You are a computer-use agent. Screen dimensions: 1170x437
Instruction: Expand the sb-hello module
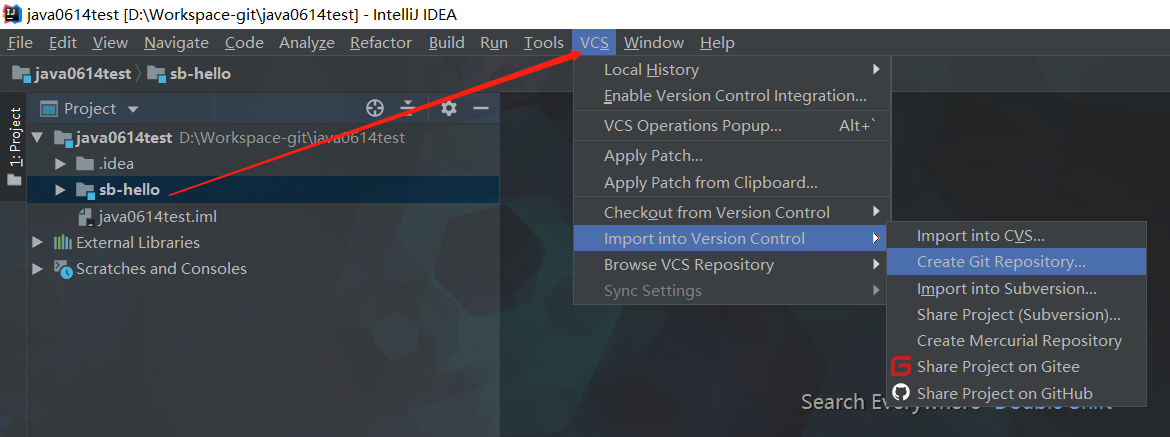point(60,190)
